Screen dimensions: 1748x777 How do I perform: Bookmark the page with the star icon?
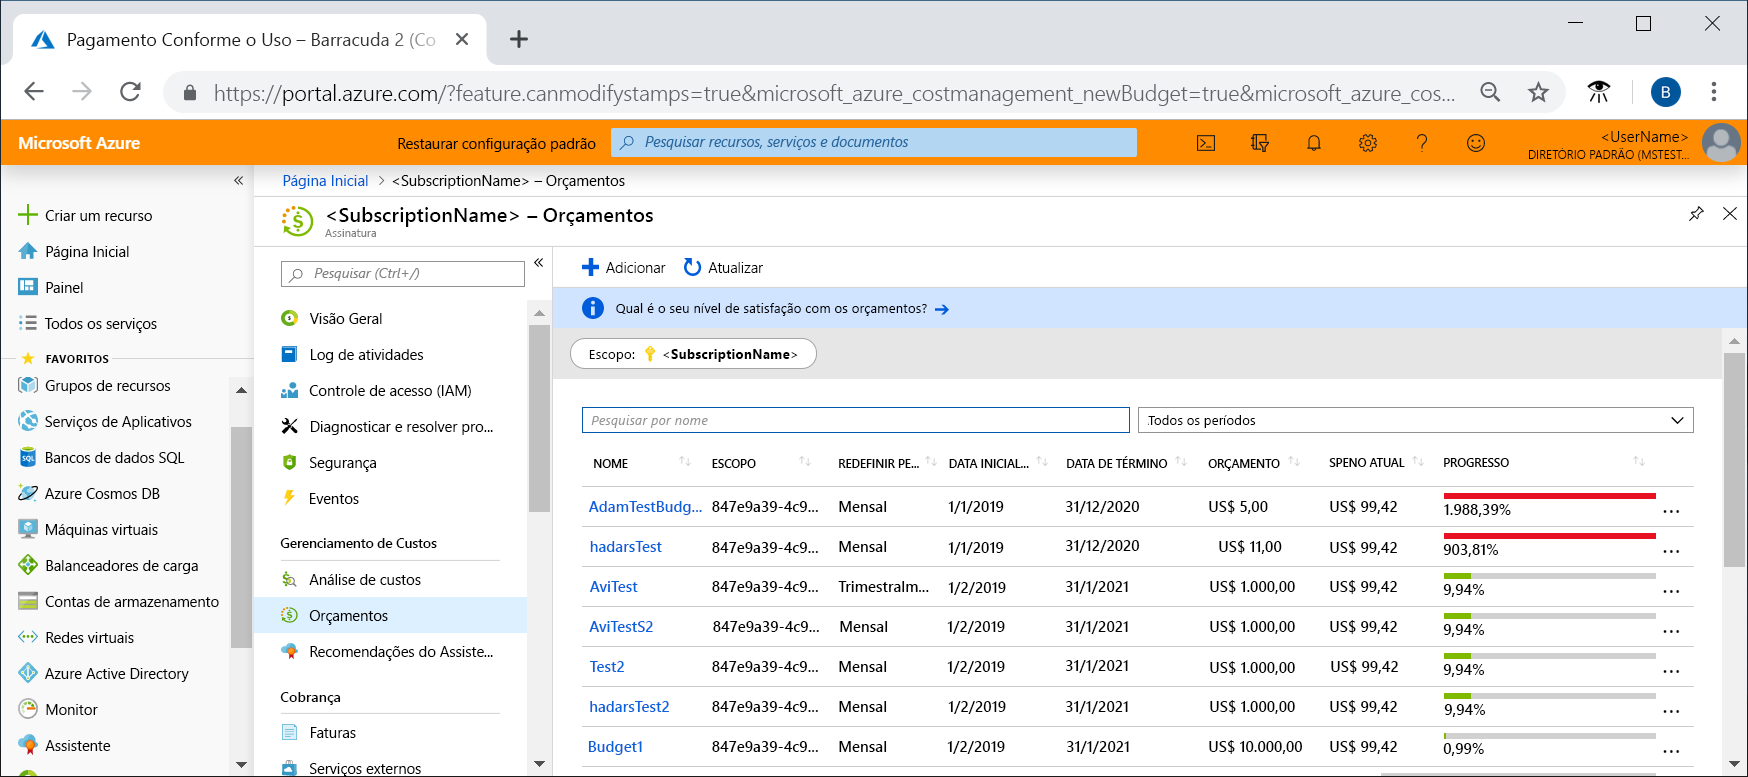coord(1538,92)
